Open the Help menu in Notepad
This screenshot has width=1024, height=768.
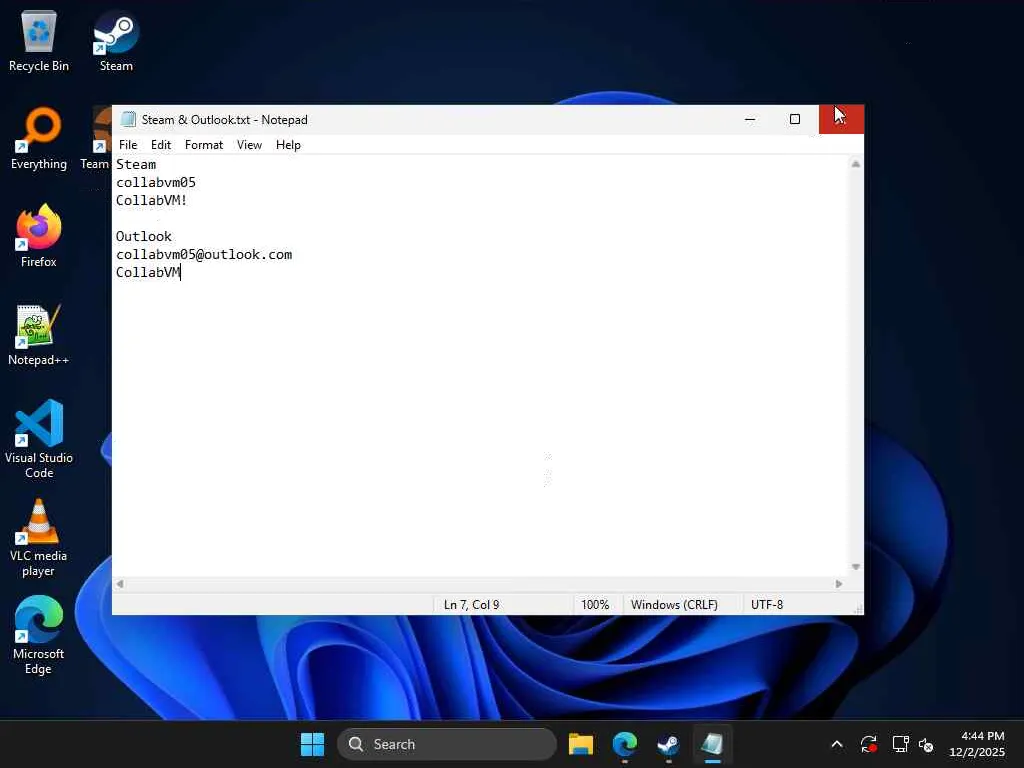[x=288, y=145]
